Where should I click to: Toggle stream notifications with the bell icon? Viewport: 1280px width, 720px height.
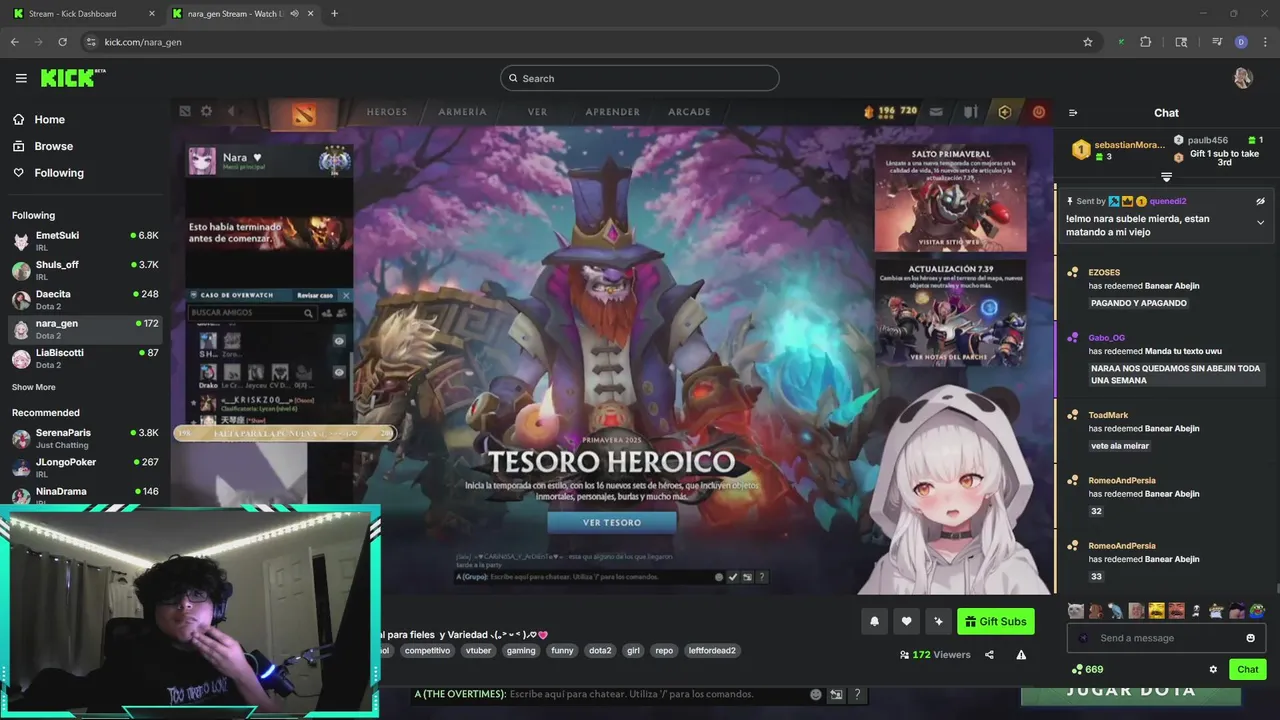click(x=874, y=621)
